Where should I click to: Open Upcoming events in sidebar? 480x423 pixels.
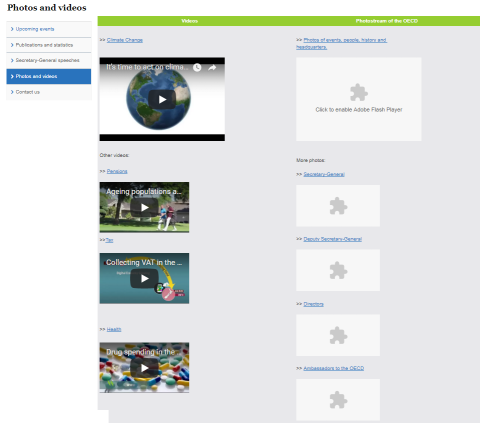pyautogui.click(x=49, y=29)
